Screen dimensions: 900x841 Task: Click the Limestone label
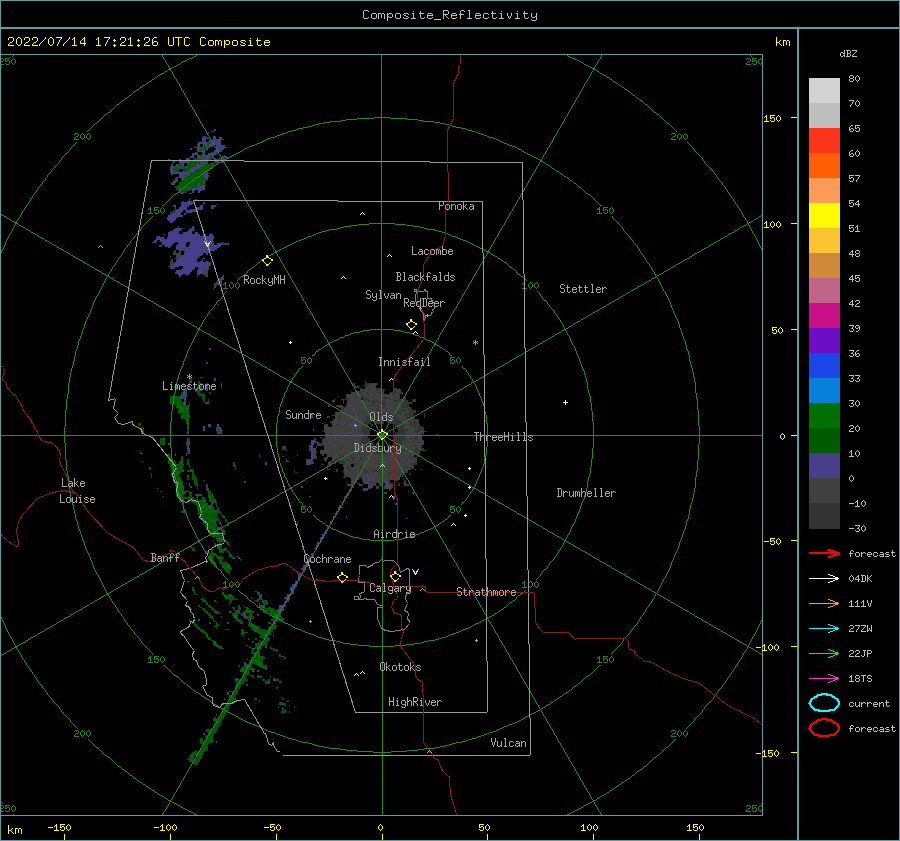[x=189, y=386]
